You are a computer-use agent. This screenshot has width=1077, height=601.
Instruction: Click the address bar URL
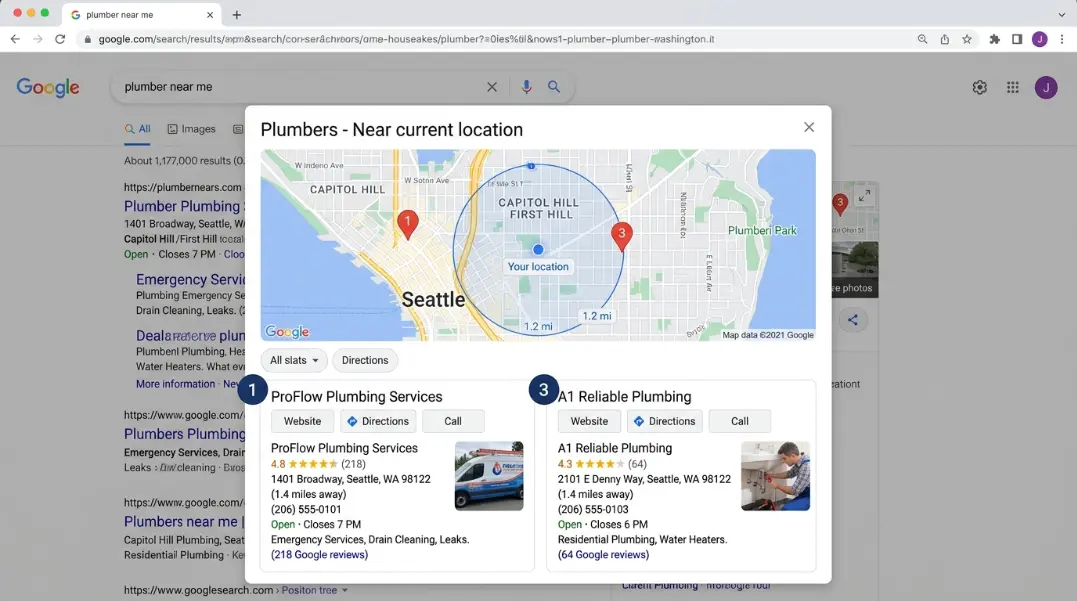pyautogui.click(x=406, y=39)
